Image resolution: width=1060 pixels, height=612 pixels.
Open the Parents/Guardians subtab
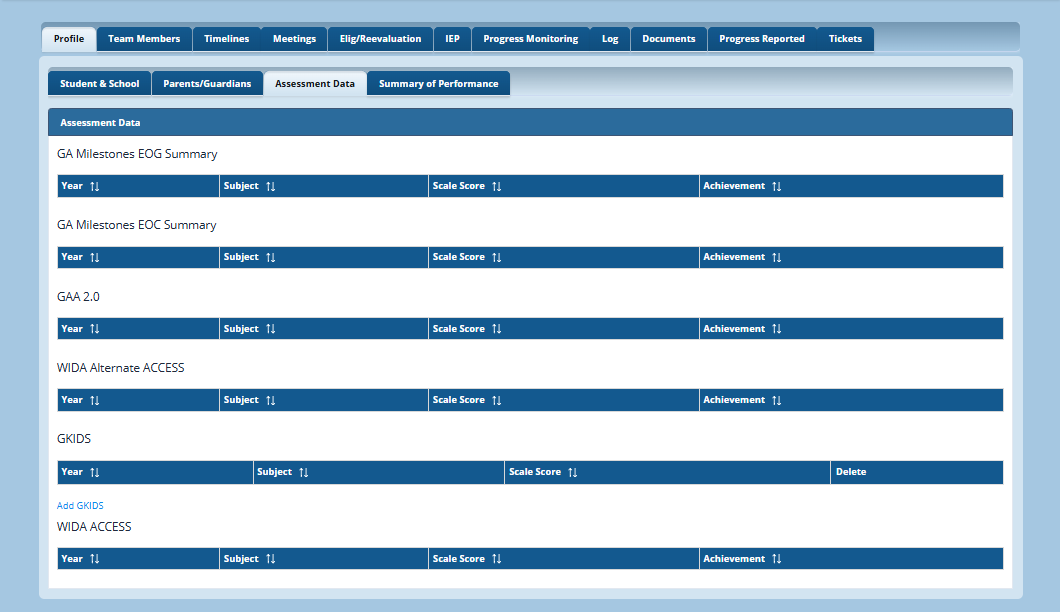pyautogui.click(x=207, y=84)
